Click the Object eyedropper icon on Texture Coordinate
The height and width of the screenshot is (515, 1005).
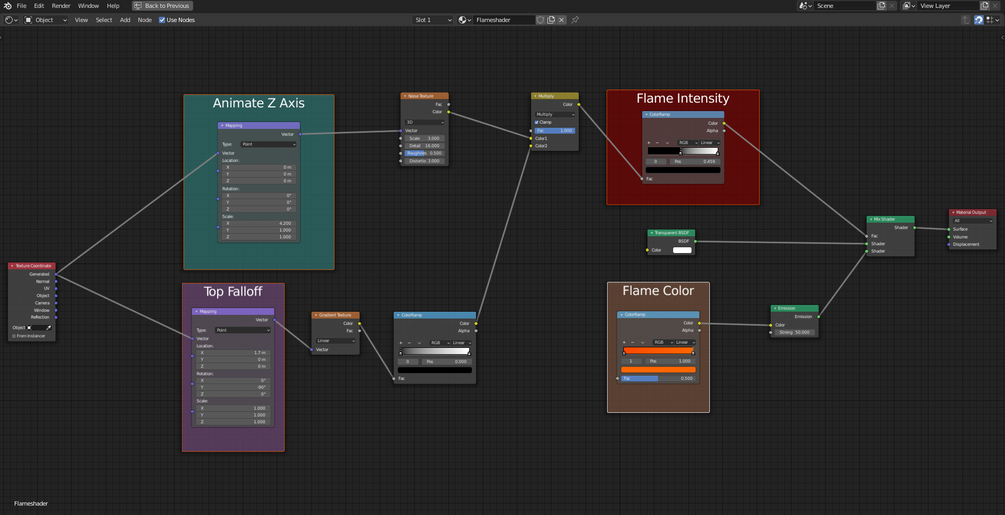[48, 327]
